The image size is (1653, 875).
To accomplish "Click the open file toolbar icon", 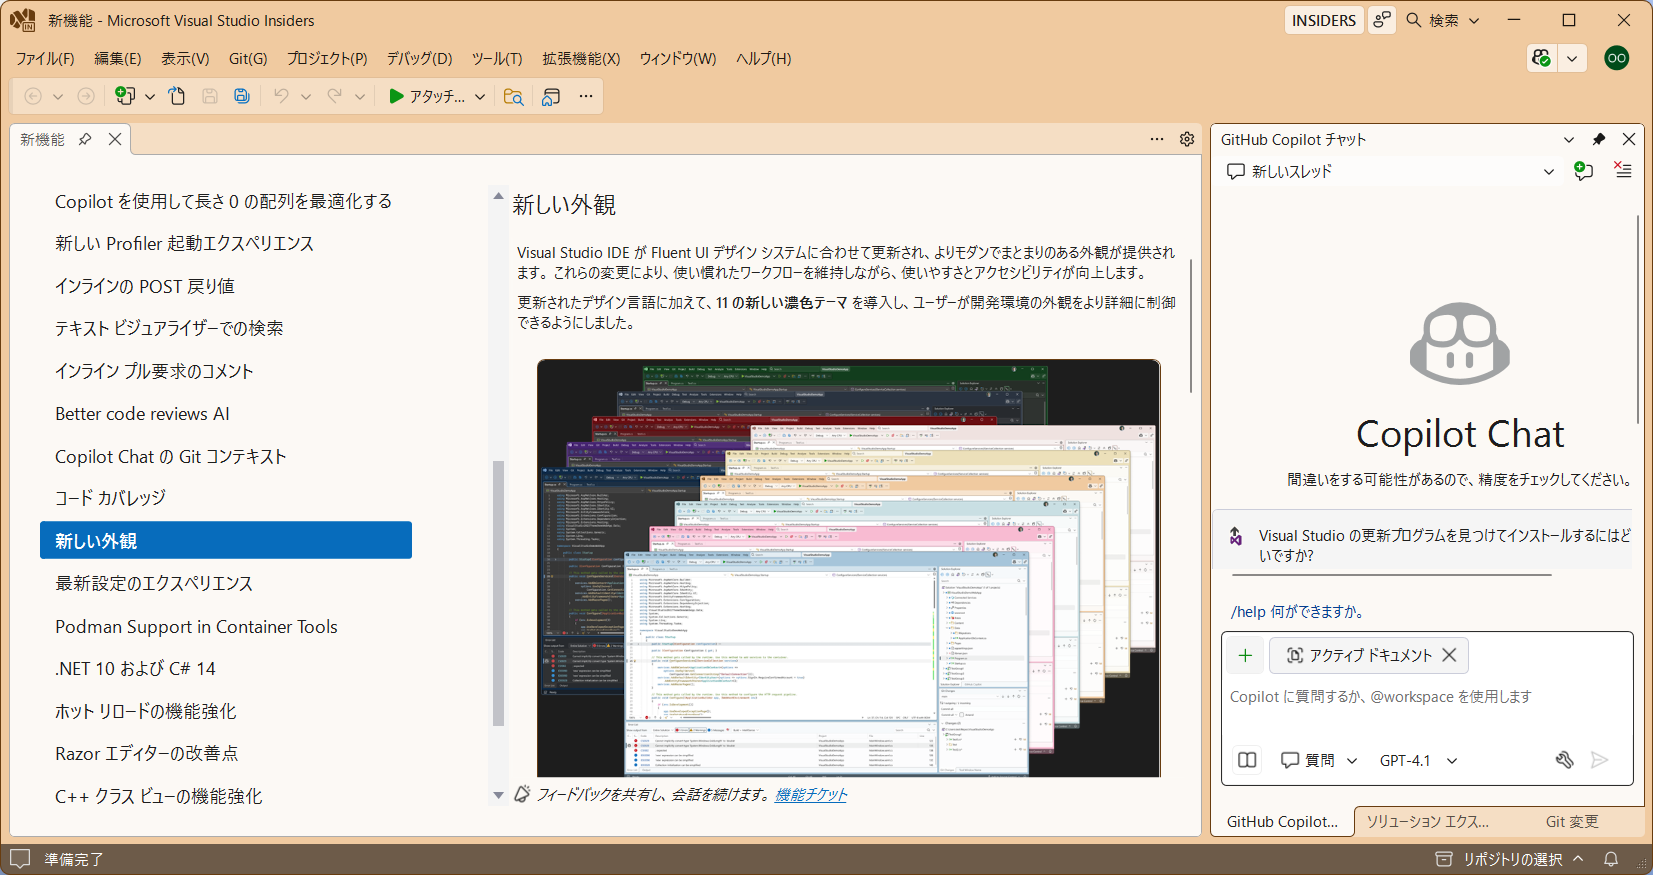I will click(177, 96).
